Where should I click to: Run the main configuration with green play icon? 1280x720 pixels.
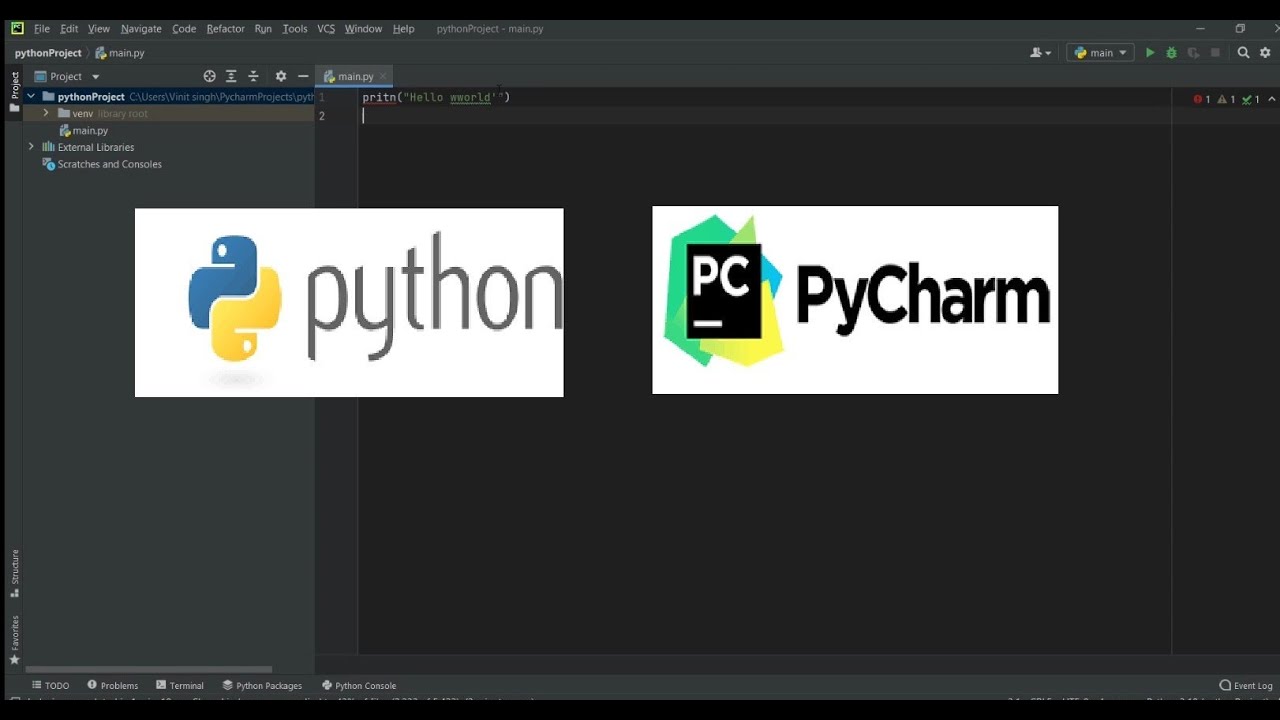pos(1150,53)
